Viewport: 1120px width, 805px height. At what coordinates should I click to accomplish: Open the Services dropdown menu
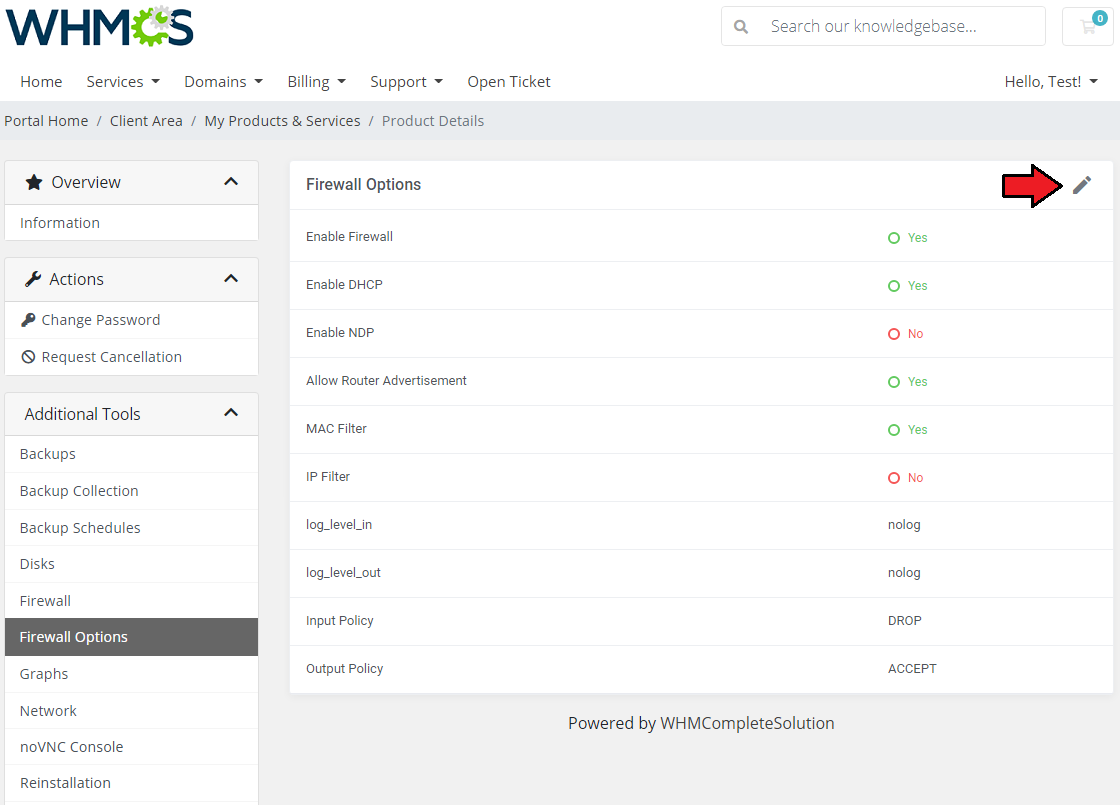tap(123, 82)
